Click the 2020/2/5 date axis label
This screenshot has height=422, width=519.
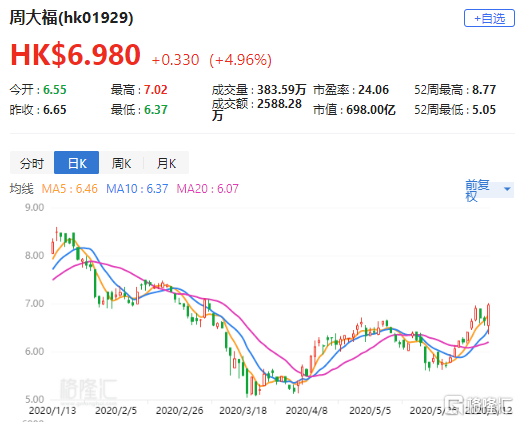point(116,411)
